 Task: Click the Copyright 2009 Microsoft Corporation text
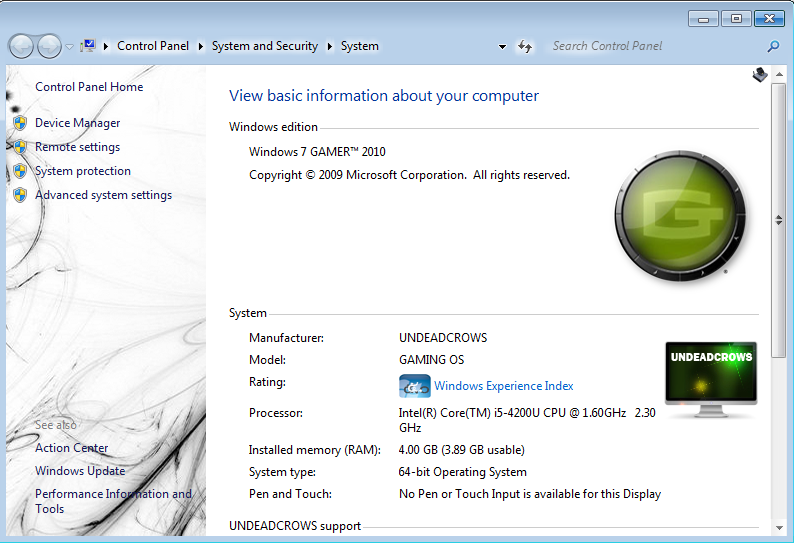409,175
